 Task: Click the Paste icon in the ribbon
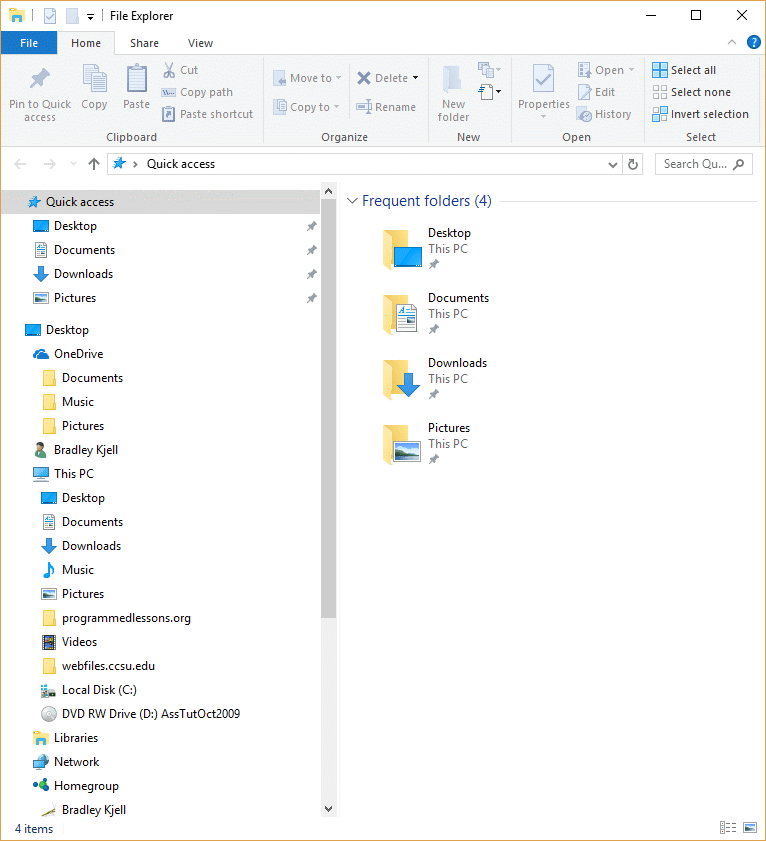[x=136, y=80]
